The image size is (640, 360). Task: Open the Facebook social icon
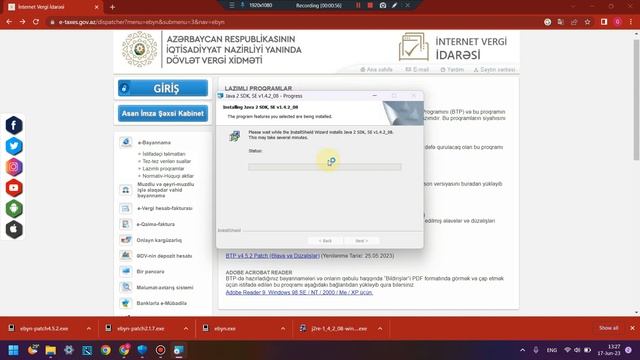[x=14, y=125]
